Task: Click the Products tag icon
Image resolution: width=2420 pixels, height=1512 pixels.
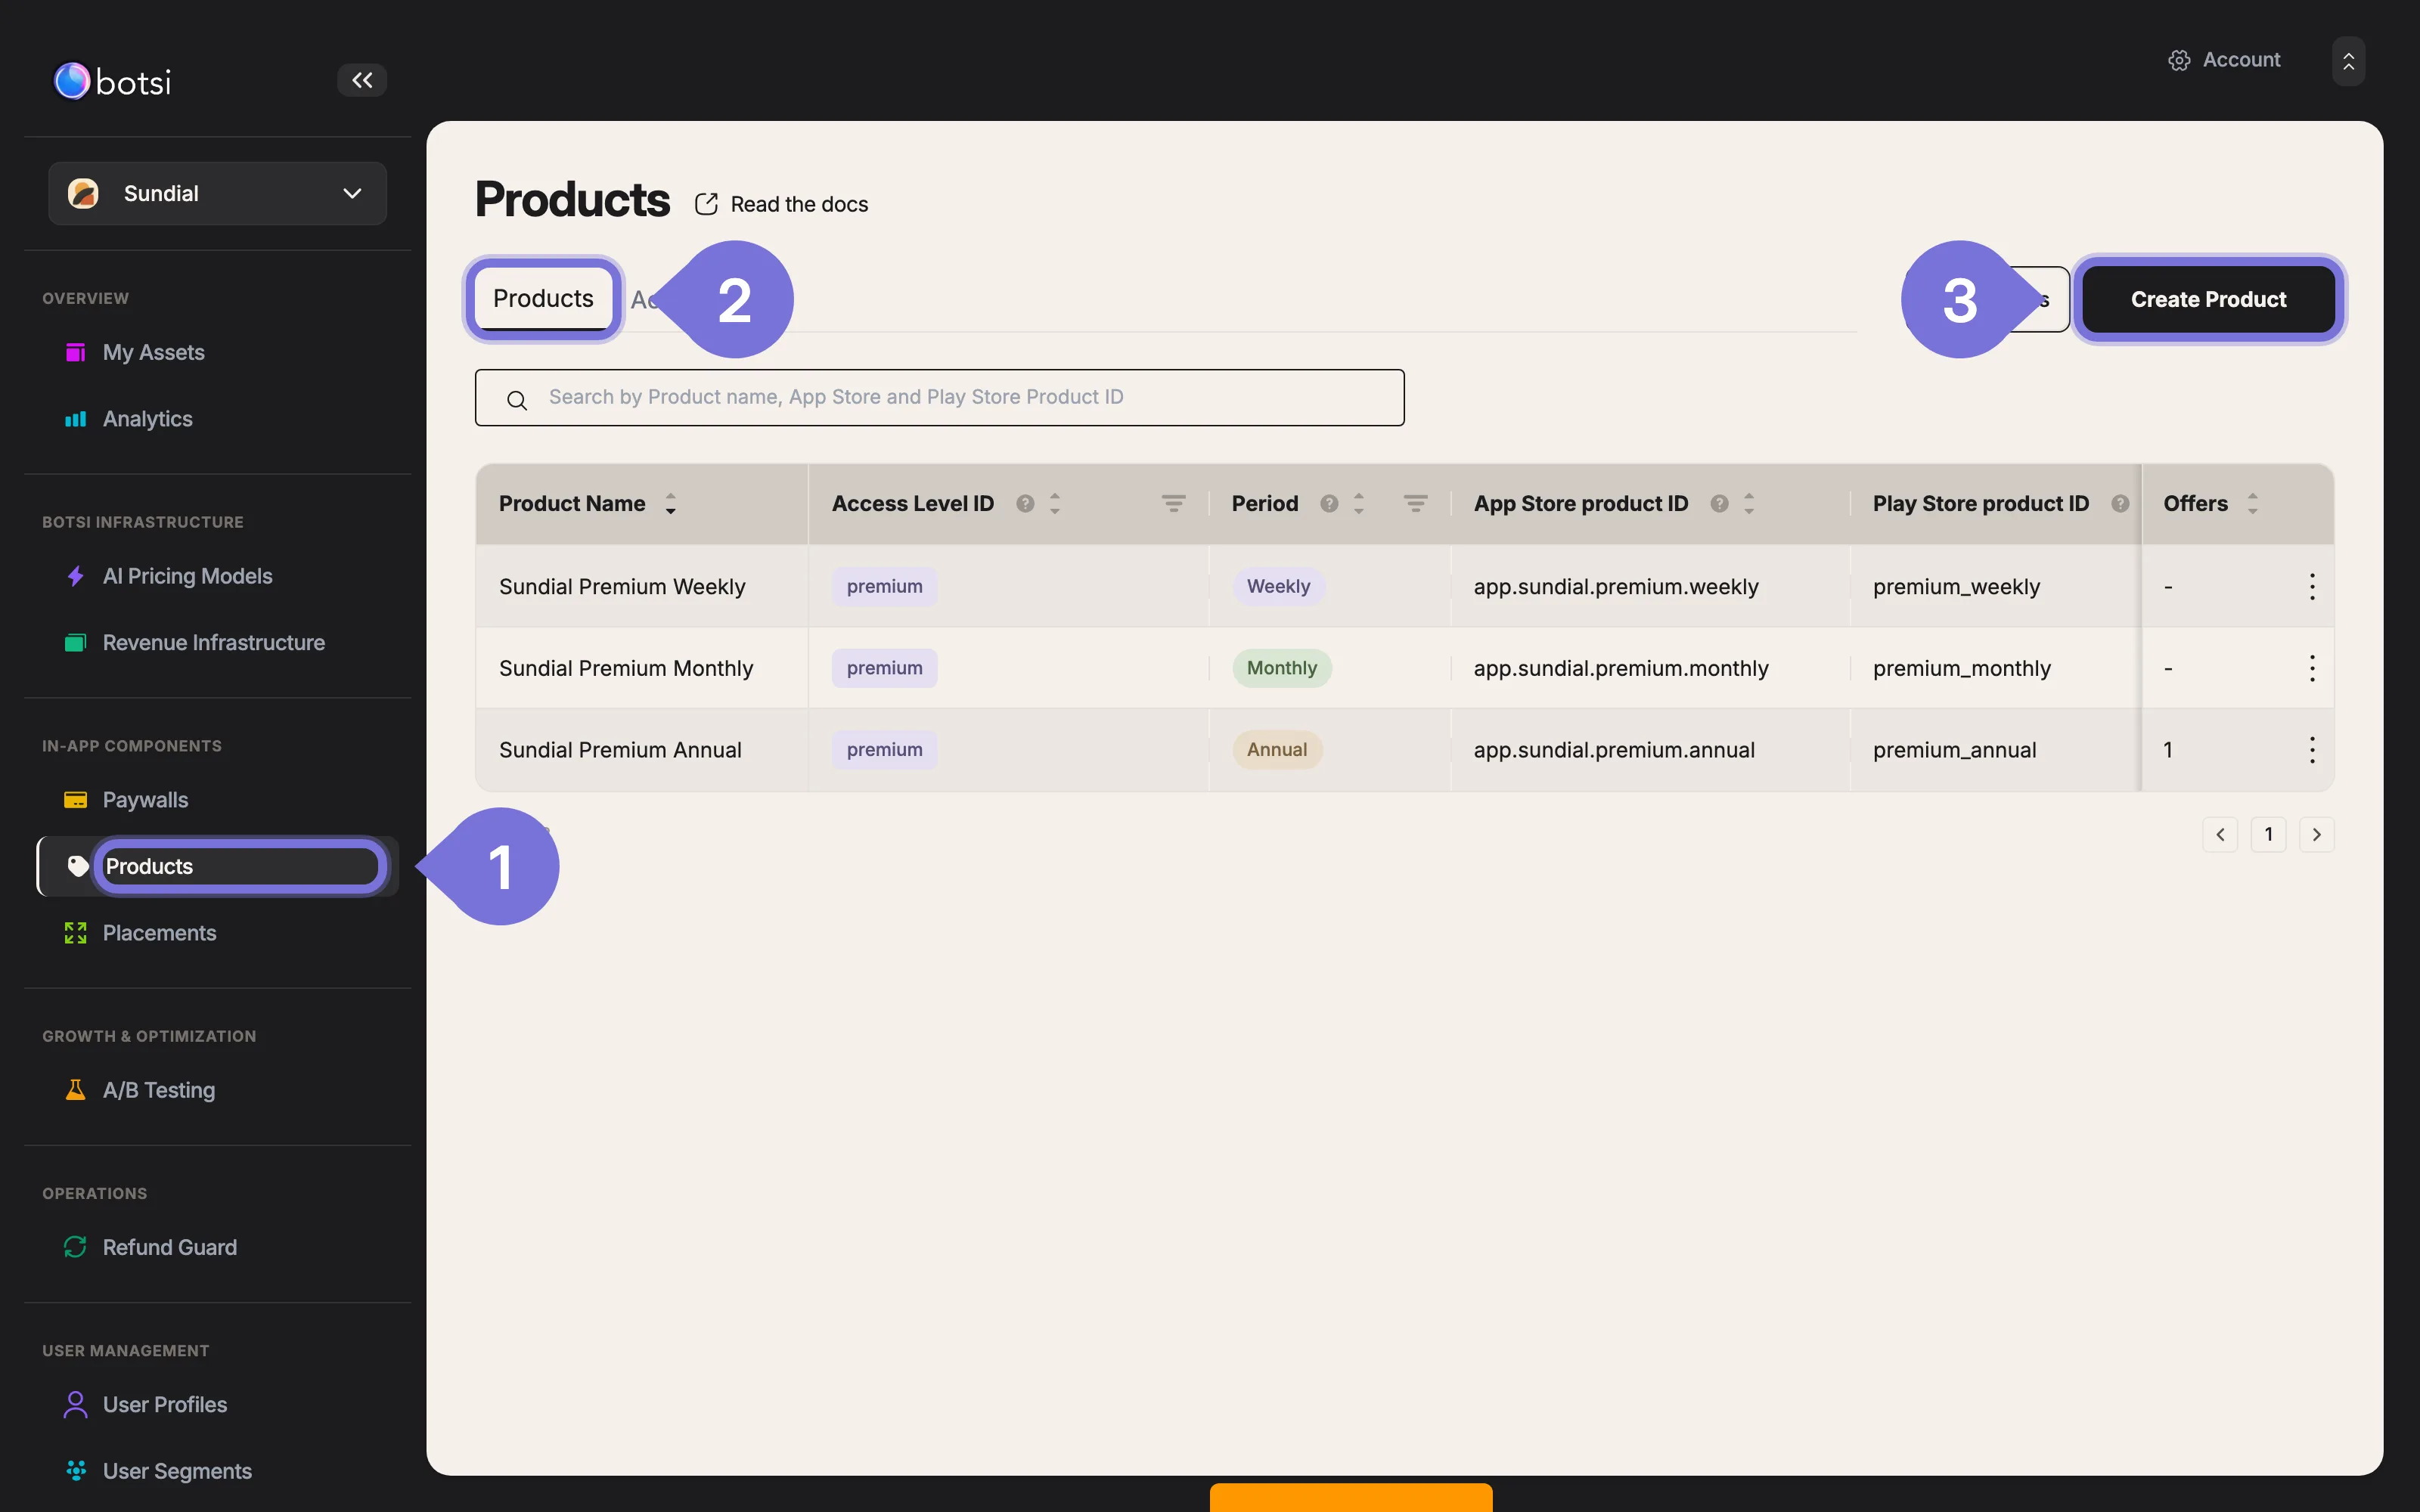Action: (77, 866)
